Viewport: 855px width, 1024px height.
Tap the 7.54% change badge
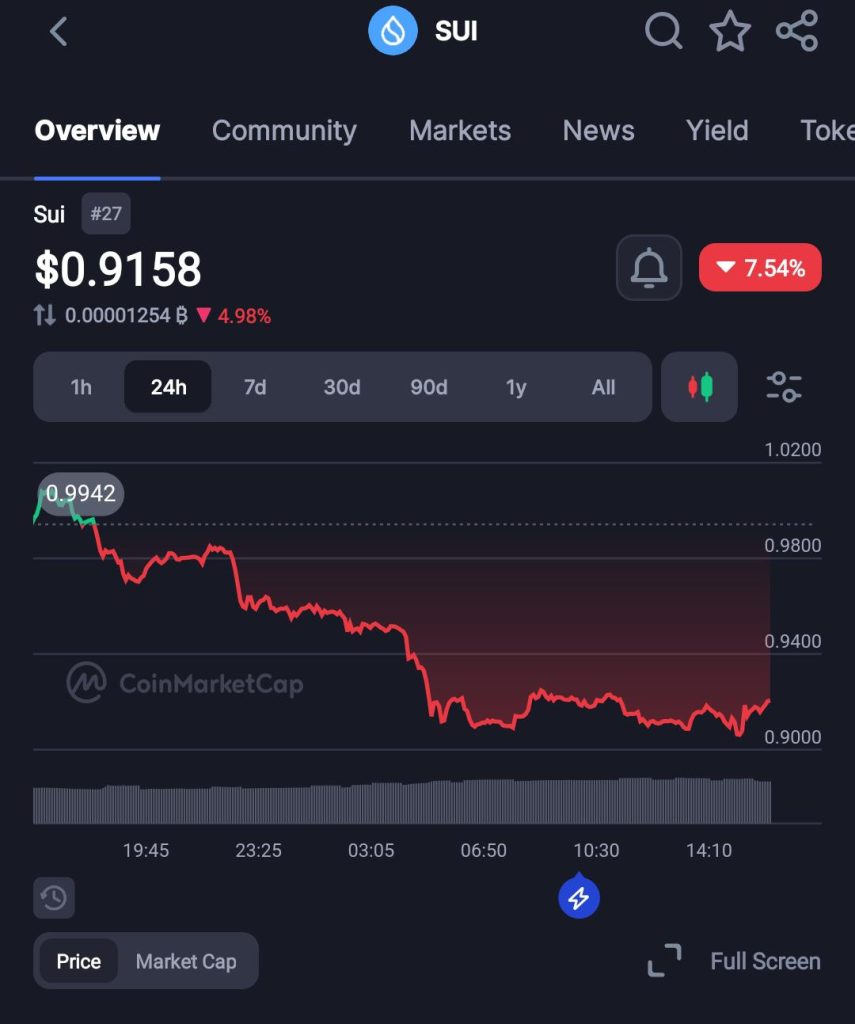point(760,268)
